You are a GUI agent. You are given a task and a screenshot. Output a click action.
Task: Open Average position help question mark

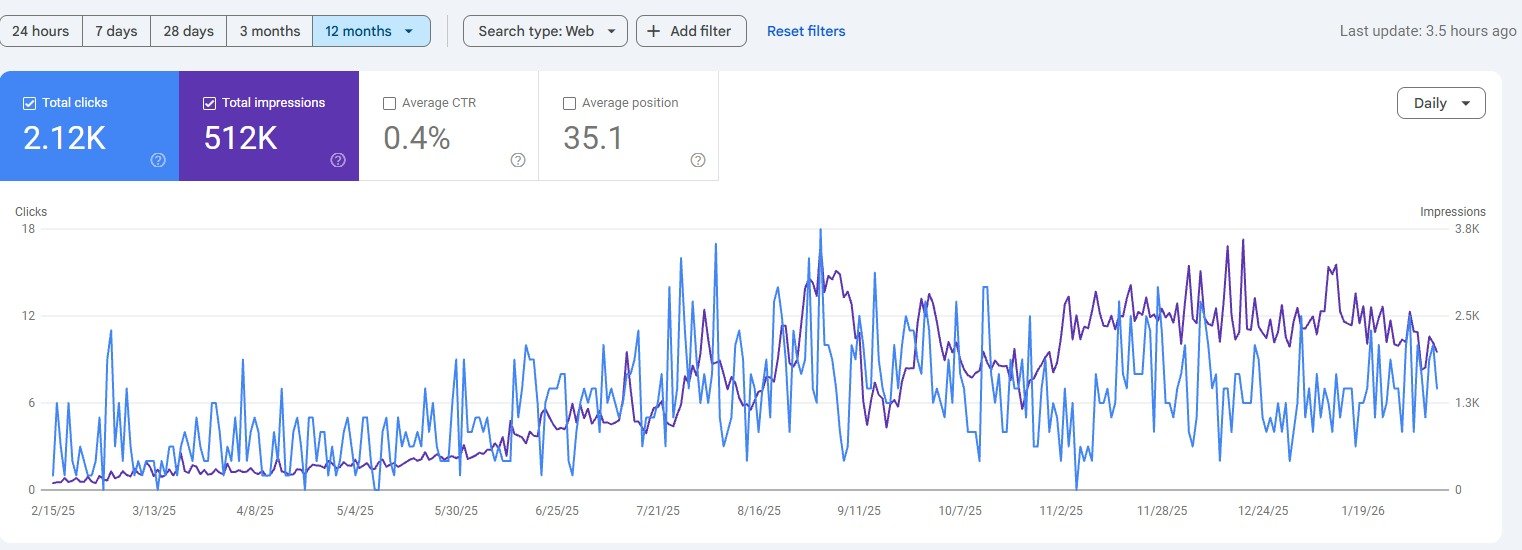(698, 160)
